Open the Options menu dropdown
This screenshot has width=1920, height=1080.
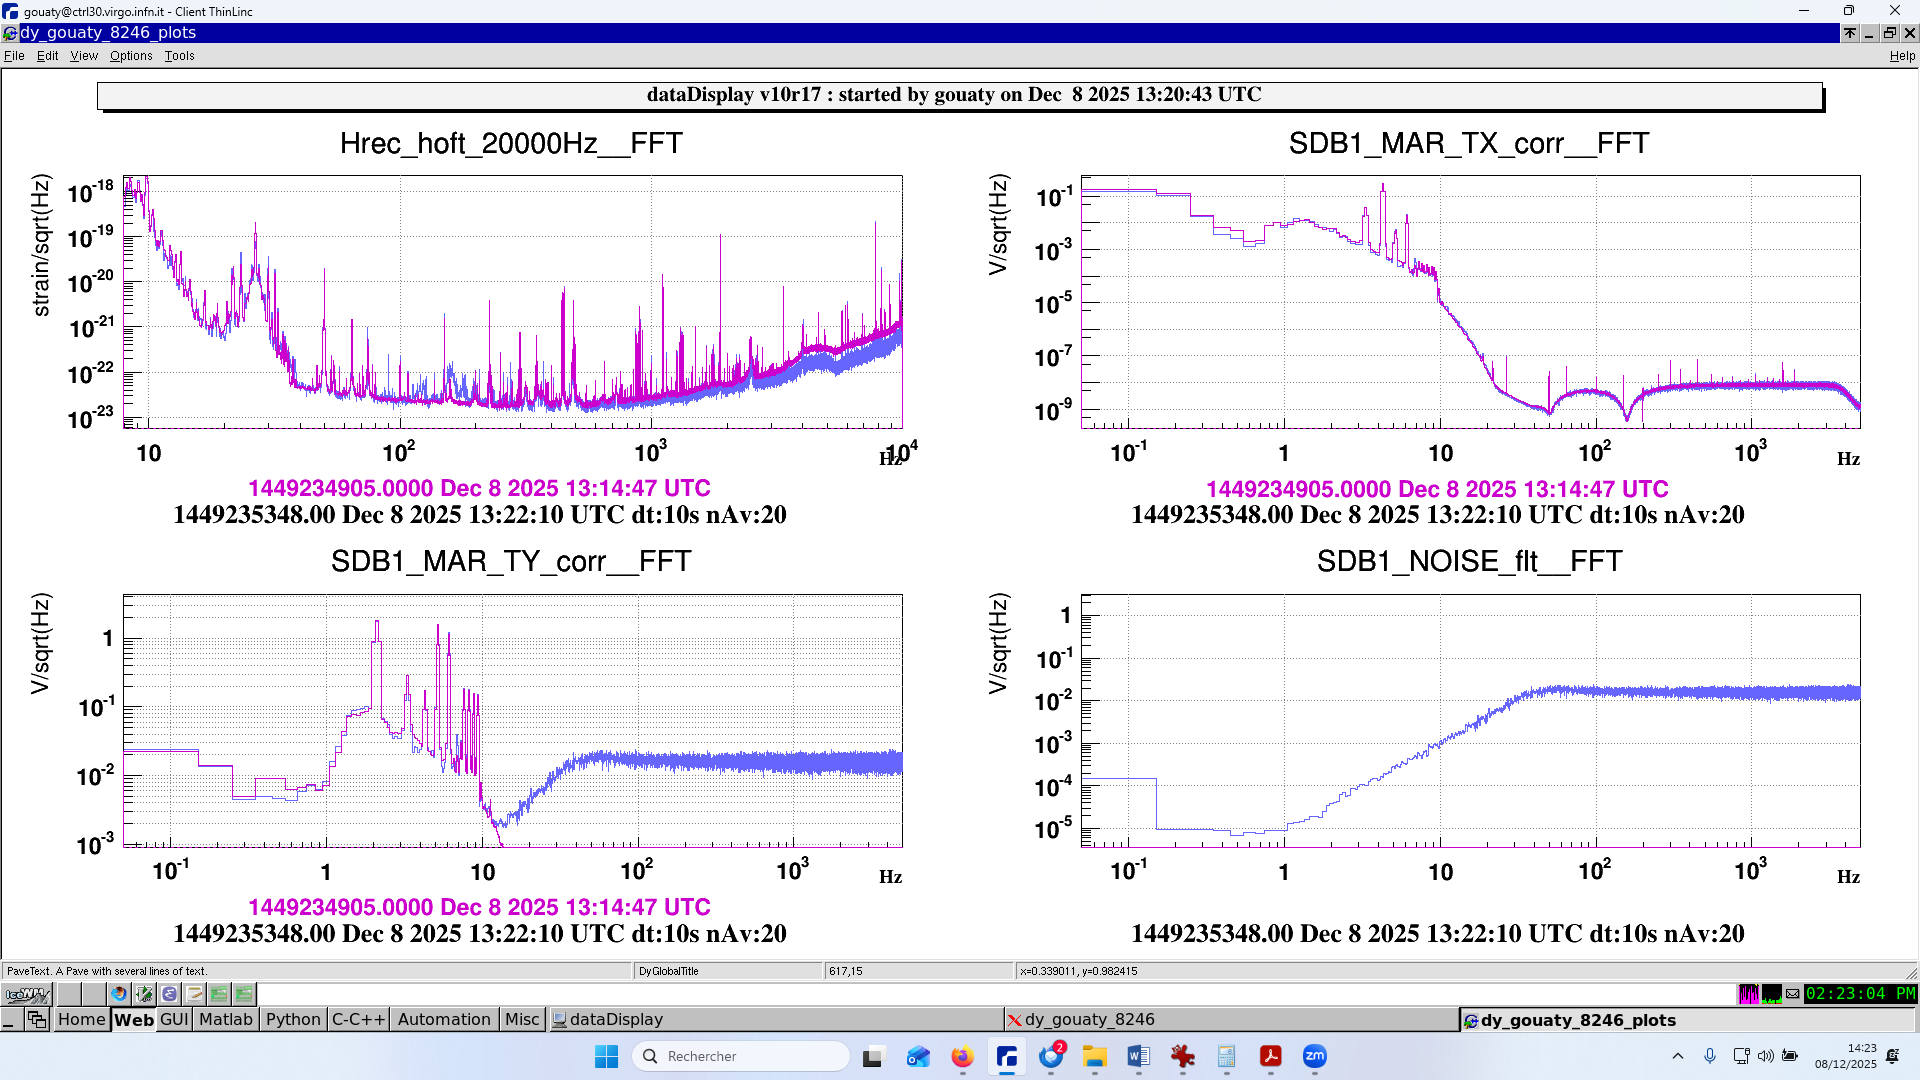click(x=131, y=56)
